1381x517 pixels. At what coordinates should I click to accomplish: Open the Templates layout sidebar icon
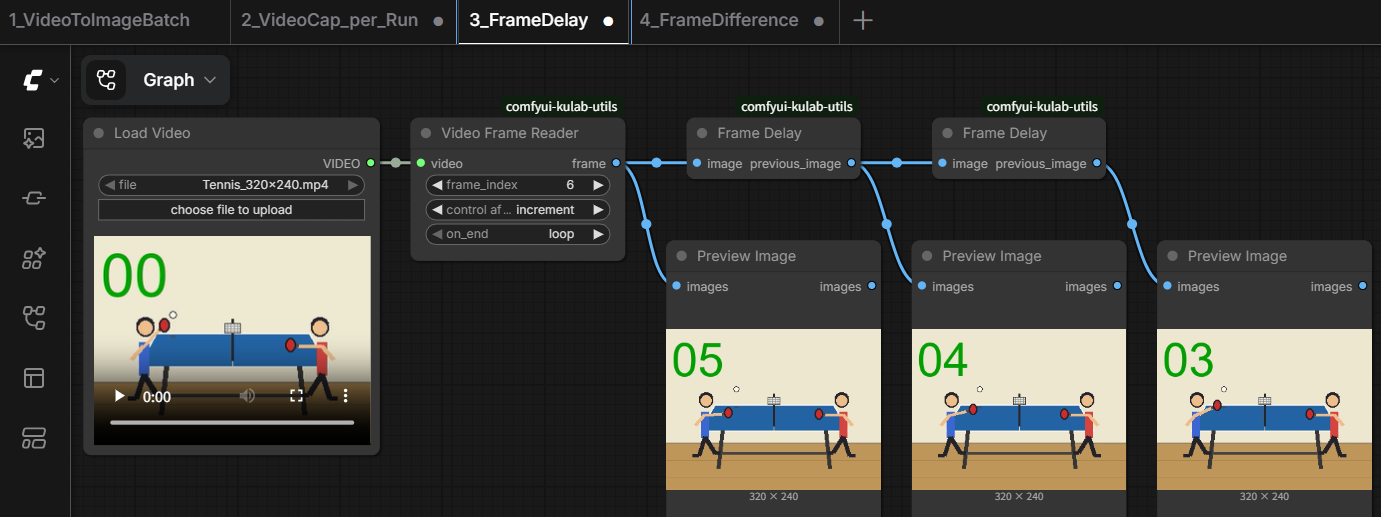[34, 378]
